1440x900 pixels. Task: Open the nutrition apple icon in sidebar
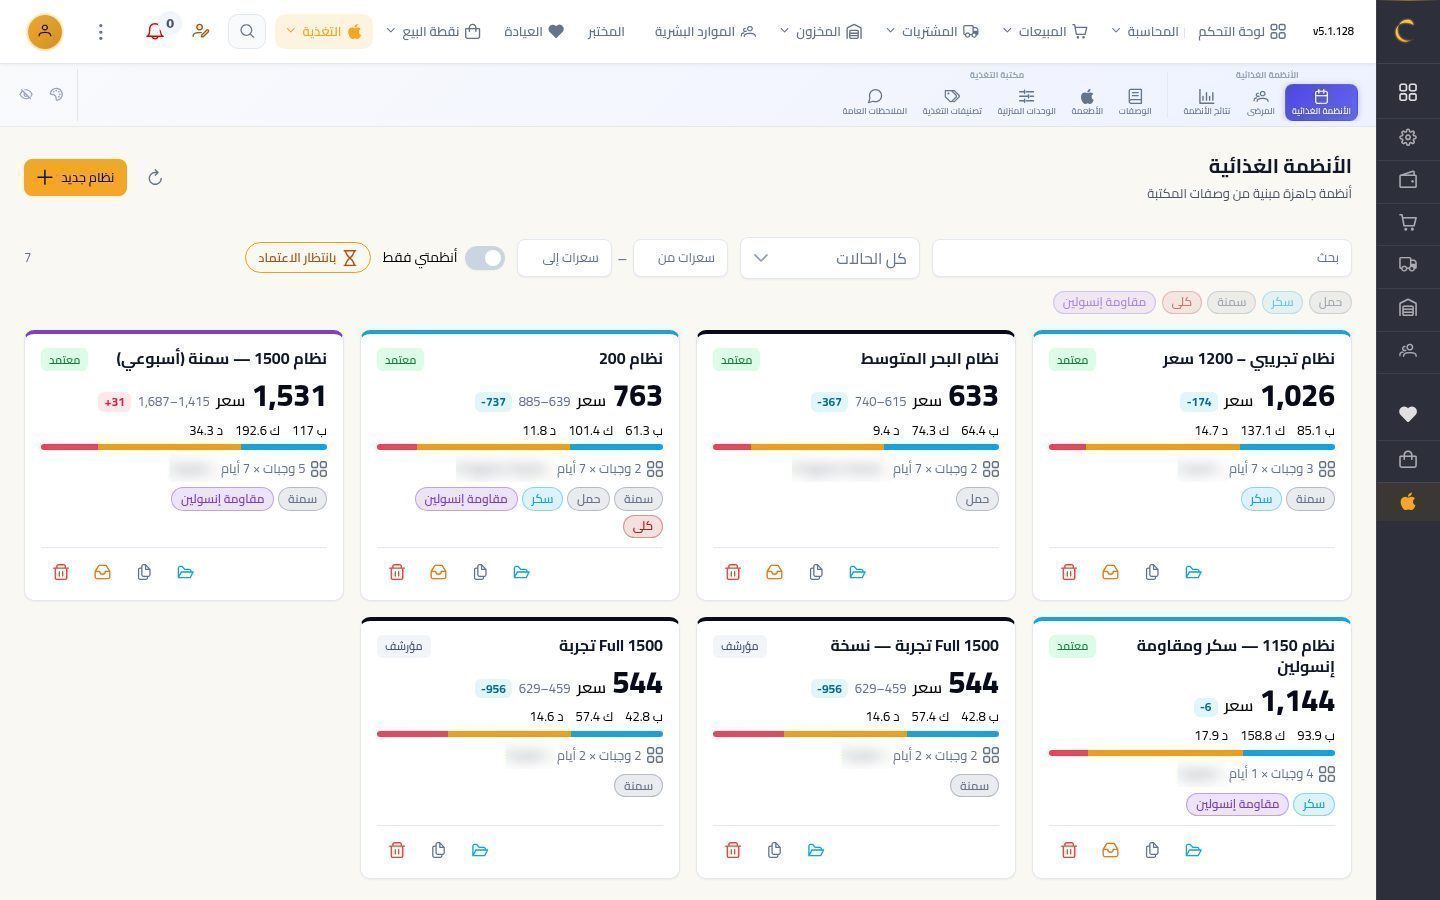pos(1408,502)
